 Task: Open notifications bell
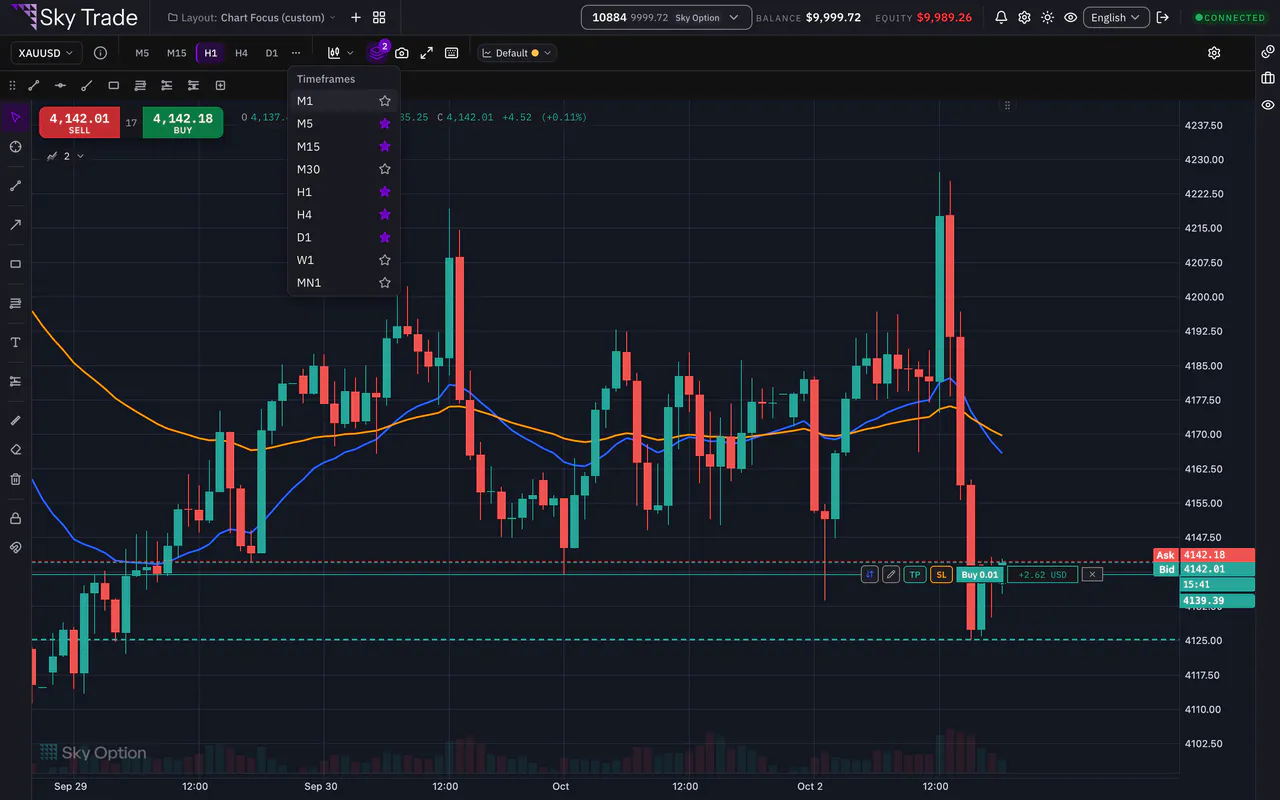[1001, 18]
